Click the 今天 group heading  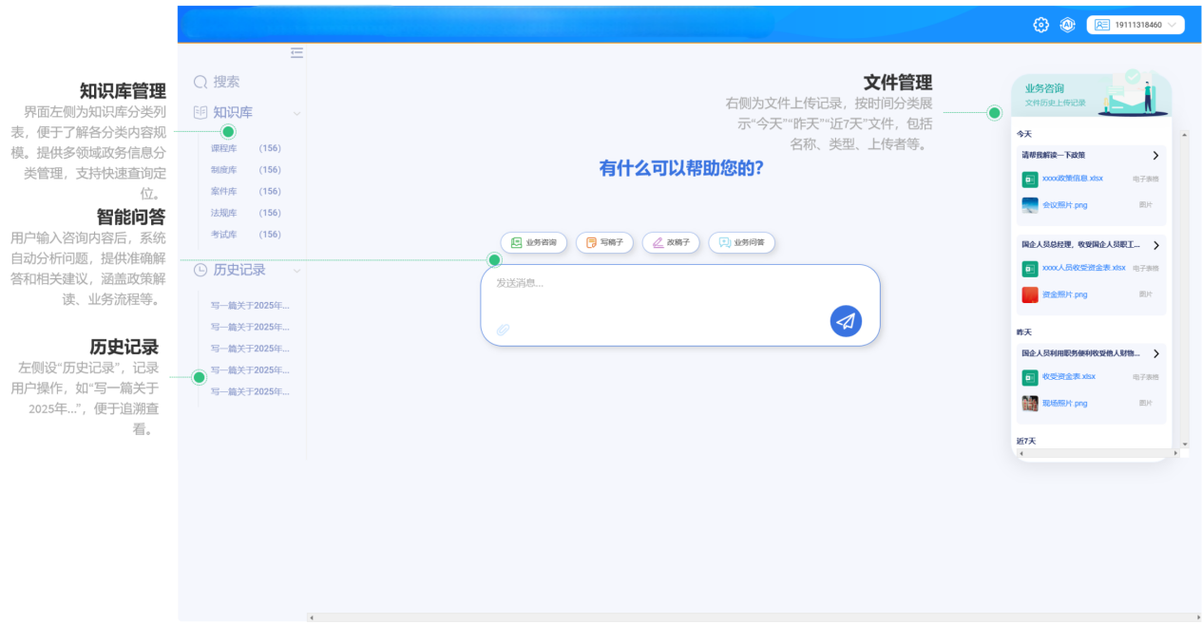point(1024,134)
